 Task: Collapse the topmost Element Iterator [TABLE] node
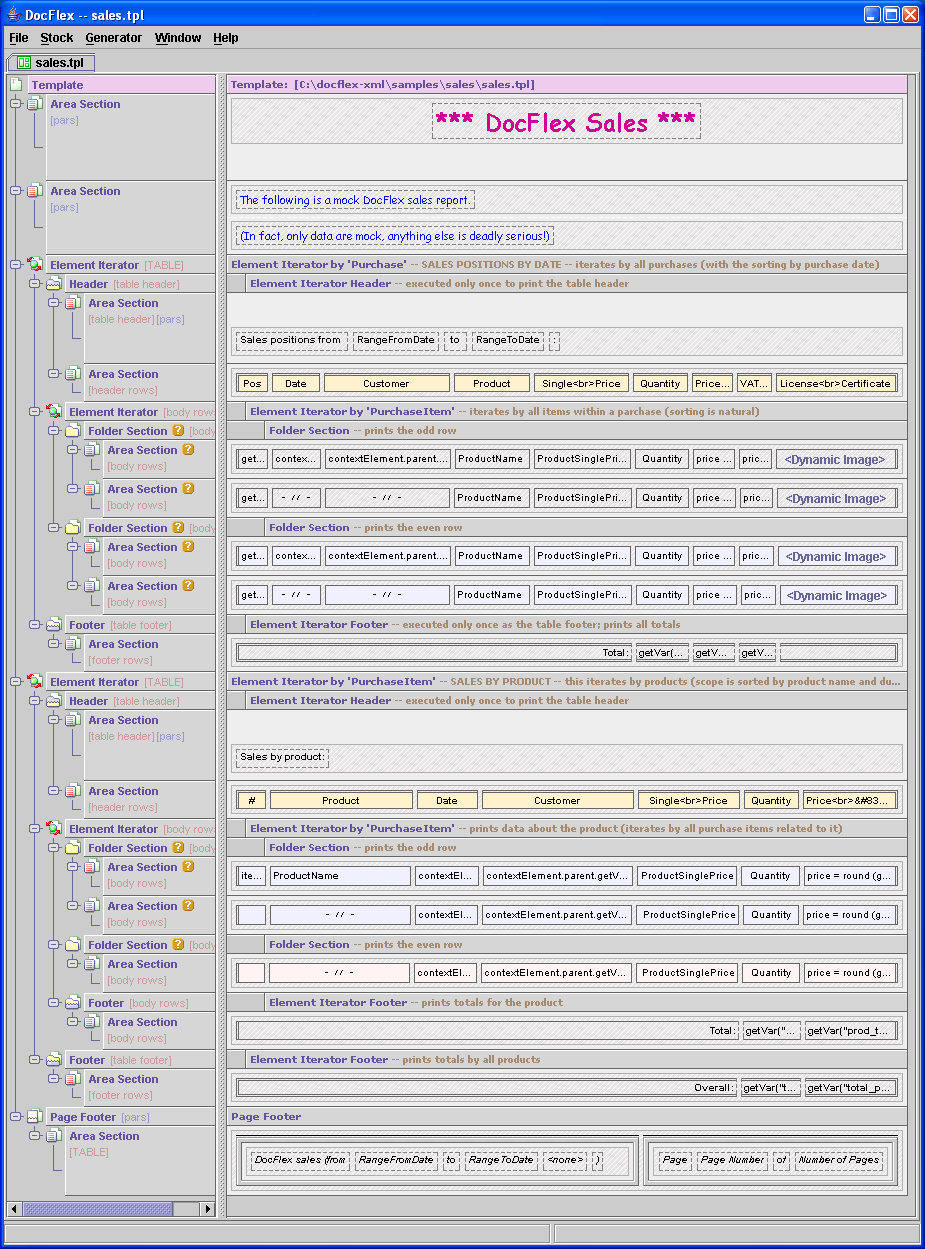pyautogui.click(x=16, y=265)
